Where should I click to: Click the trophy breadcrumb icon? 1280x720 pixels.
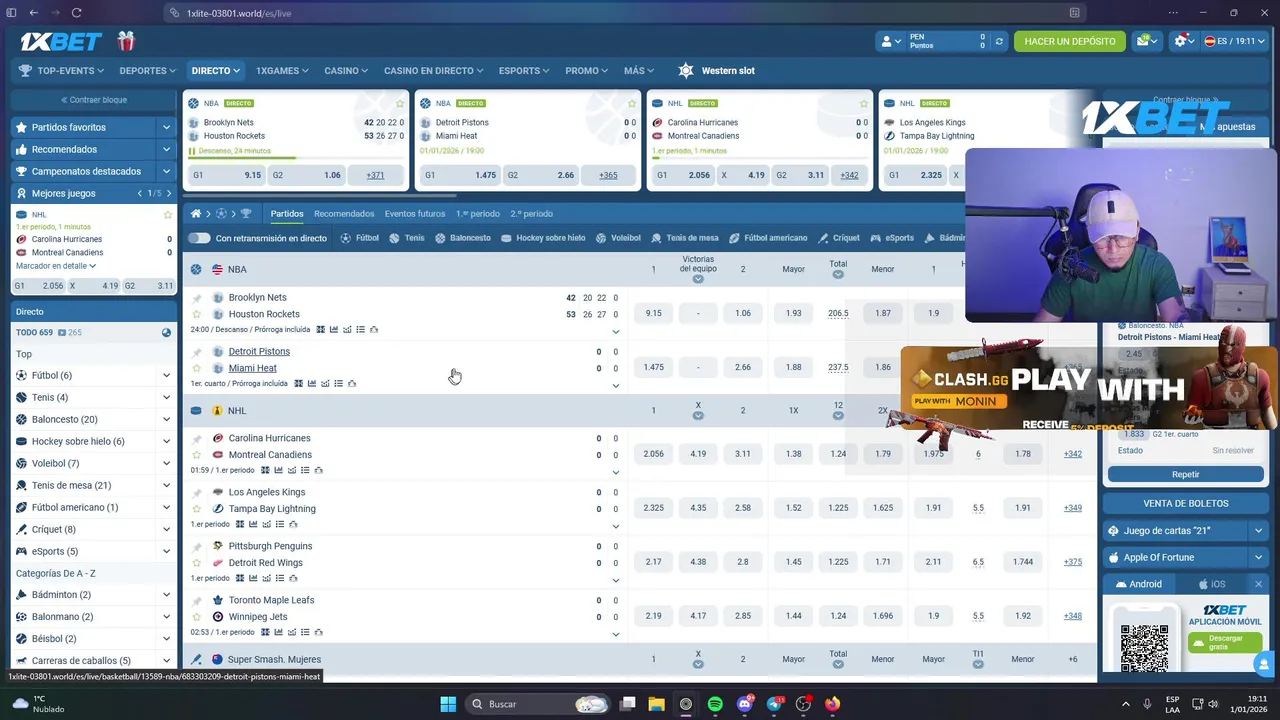246,213
